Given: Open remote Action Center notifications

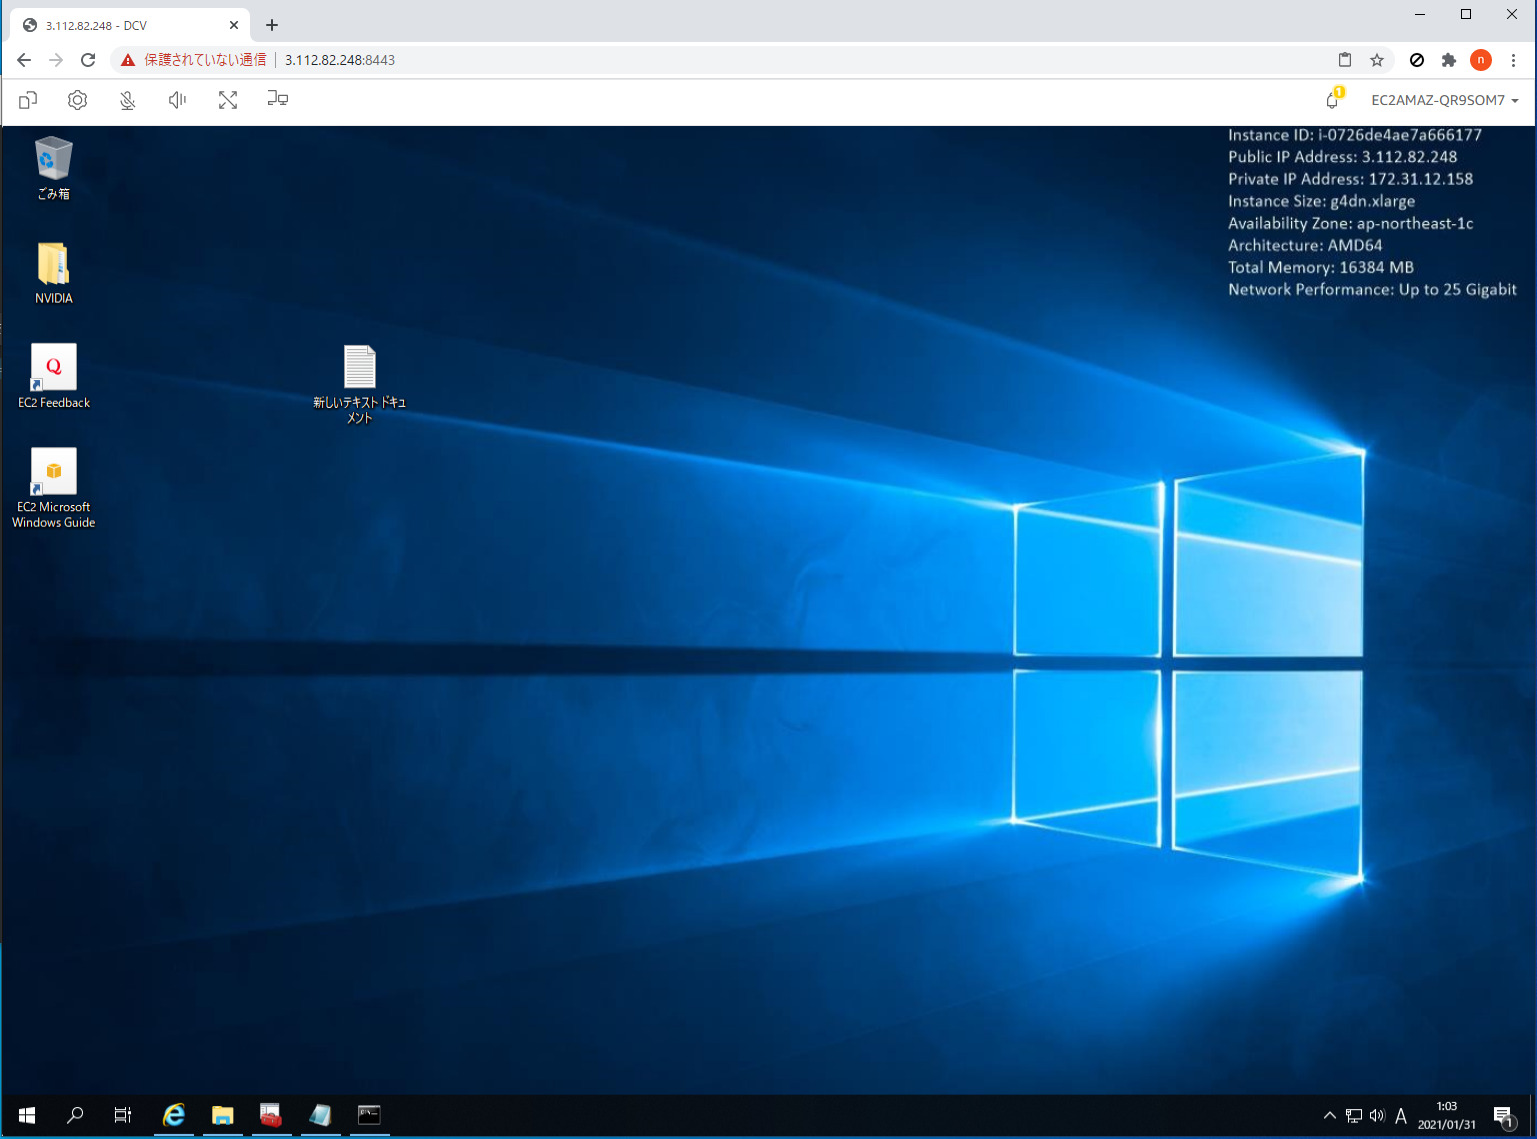Looking at the screenshot, I should point(1504,1115).
